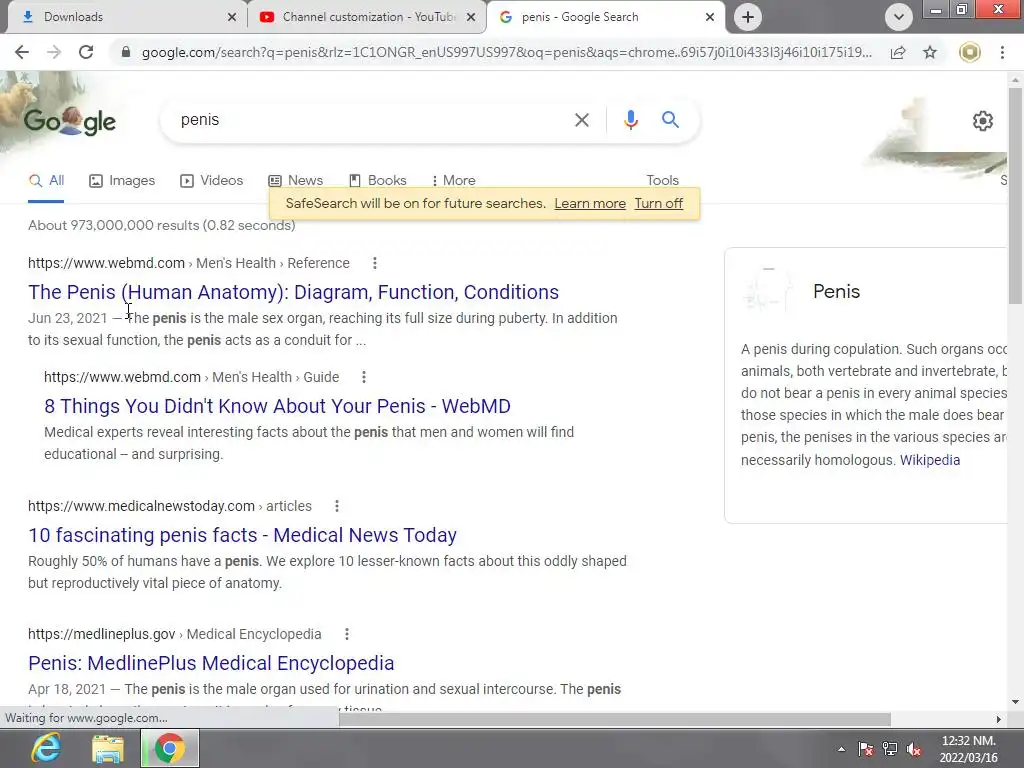
Task: Open options for webmd Guide result
Action: tap(364, 377)
